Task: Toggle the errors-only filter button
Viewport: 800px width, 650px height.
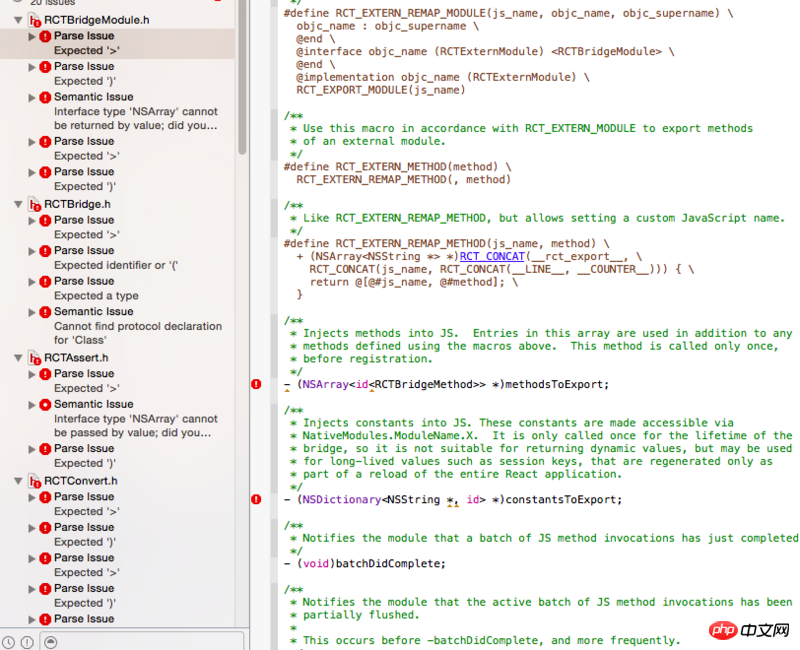Action: point(27,641)
